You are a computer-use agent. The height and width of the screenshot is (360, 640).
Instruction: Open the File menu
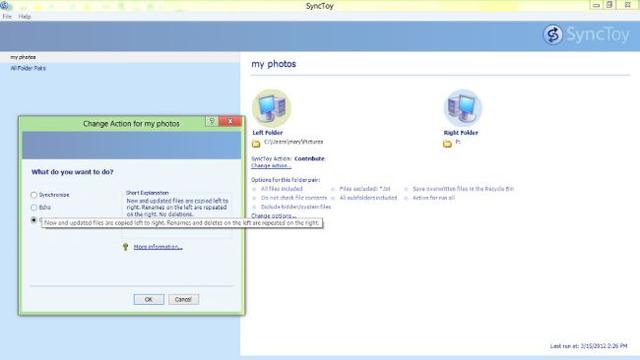click(7, 17)
